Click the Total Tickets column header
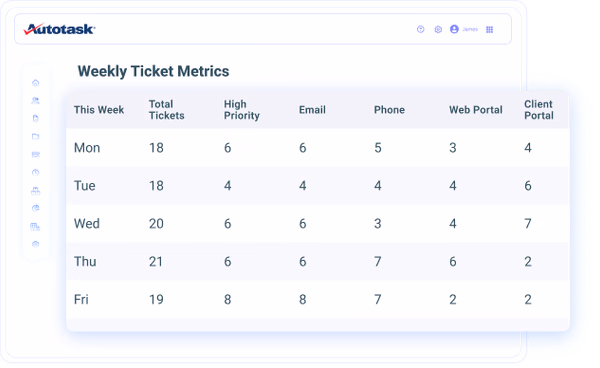 166,110
